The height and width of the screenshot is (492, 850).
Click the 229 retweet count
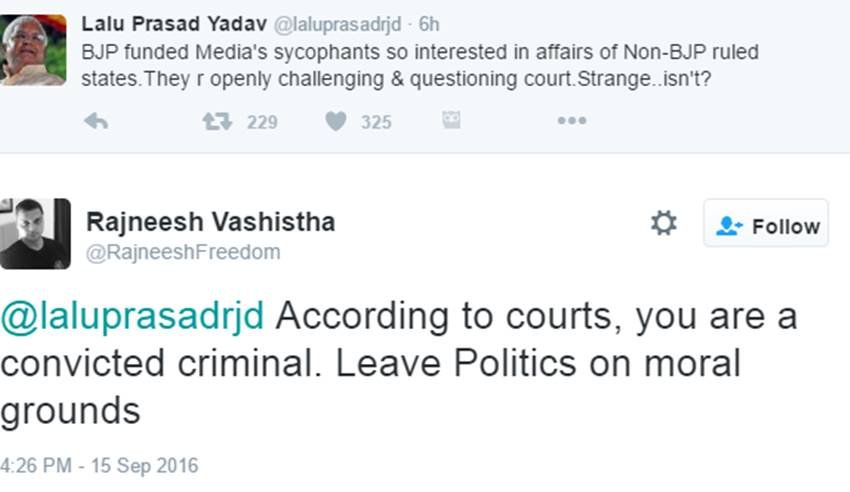pos(262,122)
